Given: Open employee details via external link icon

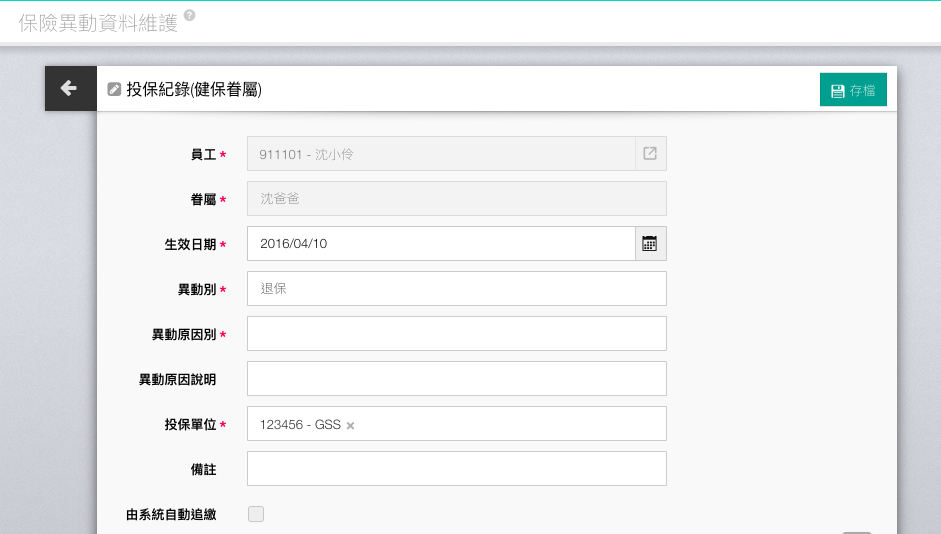Looking at the screenshot, I should point(650,154).
